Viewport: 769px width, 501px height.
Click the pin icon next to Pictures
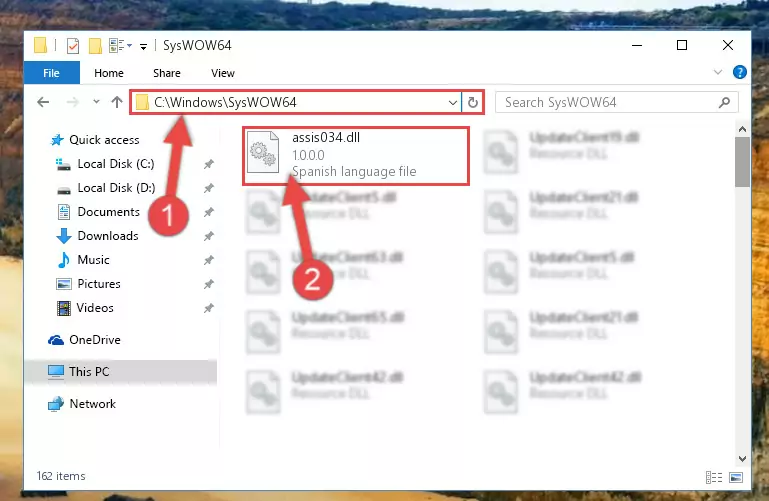[x=209, y=284]
